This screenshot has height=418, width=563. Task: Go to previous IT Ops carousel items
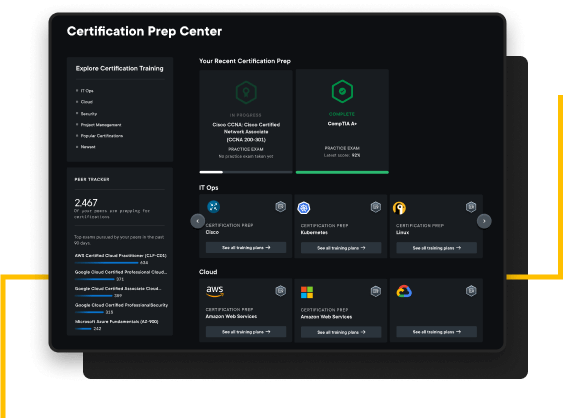click(197, 221)
